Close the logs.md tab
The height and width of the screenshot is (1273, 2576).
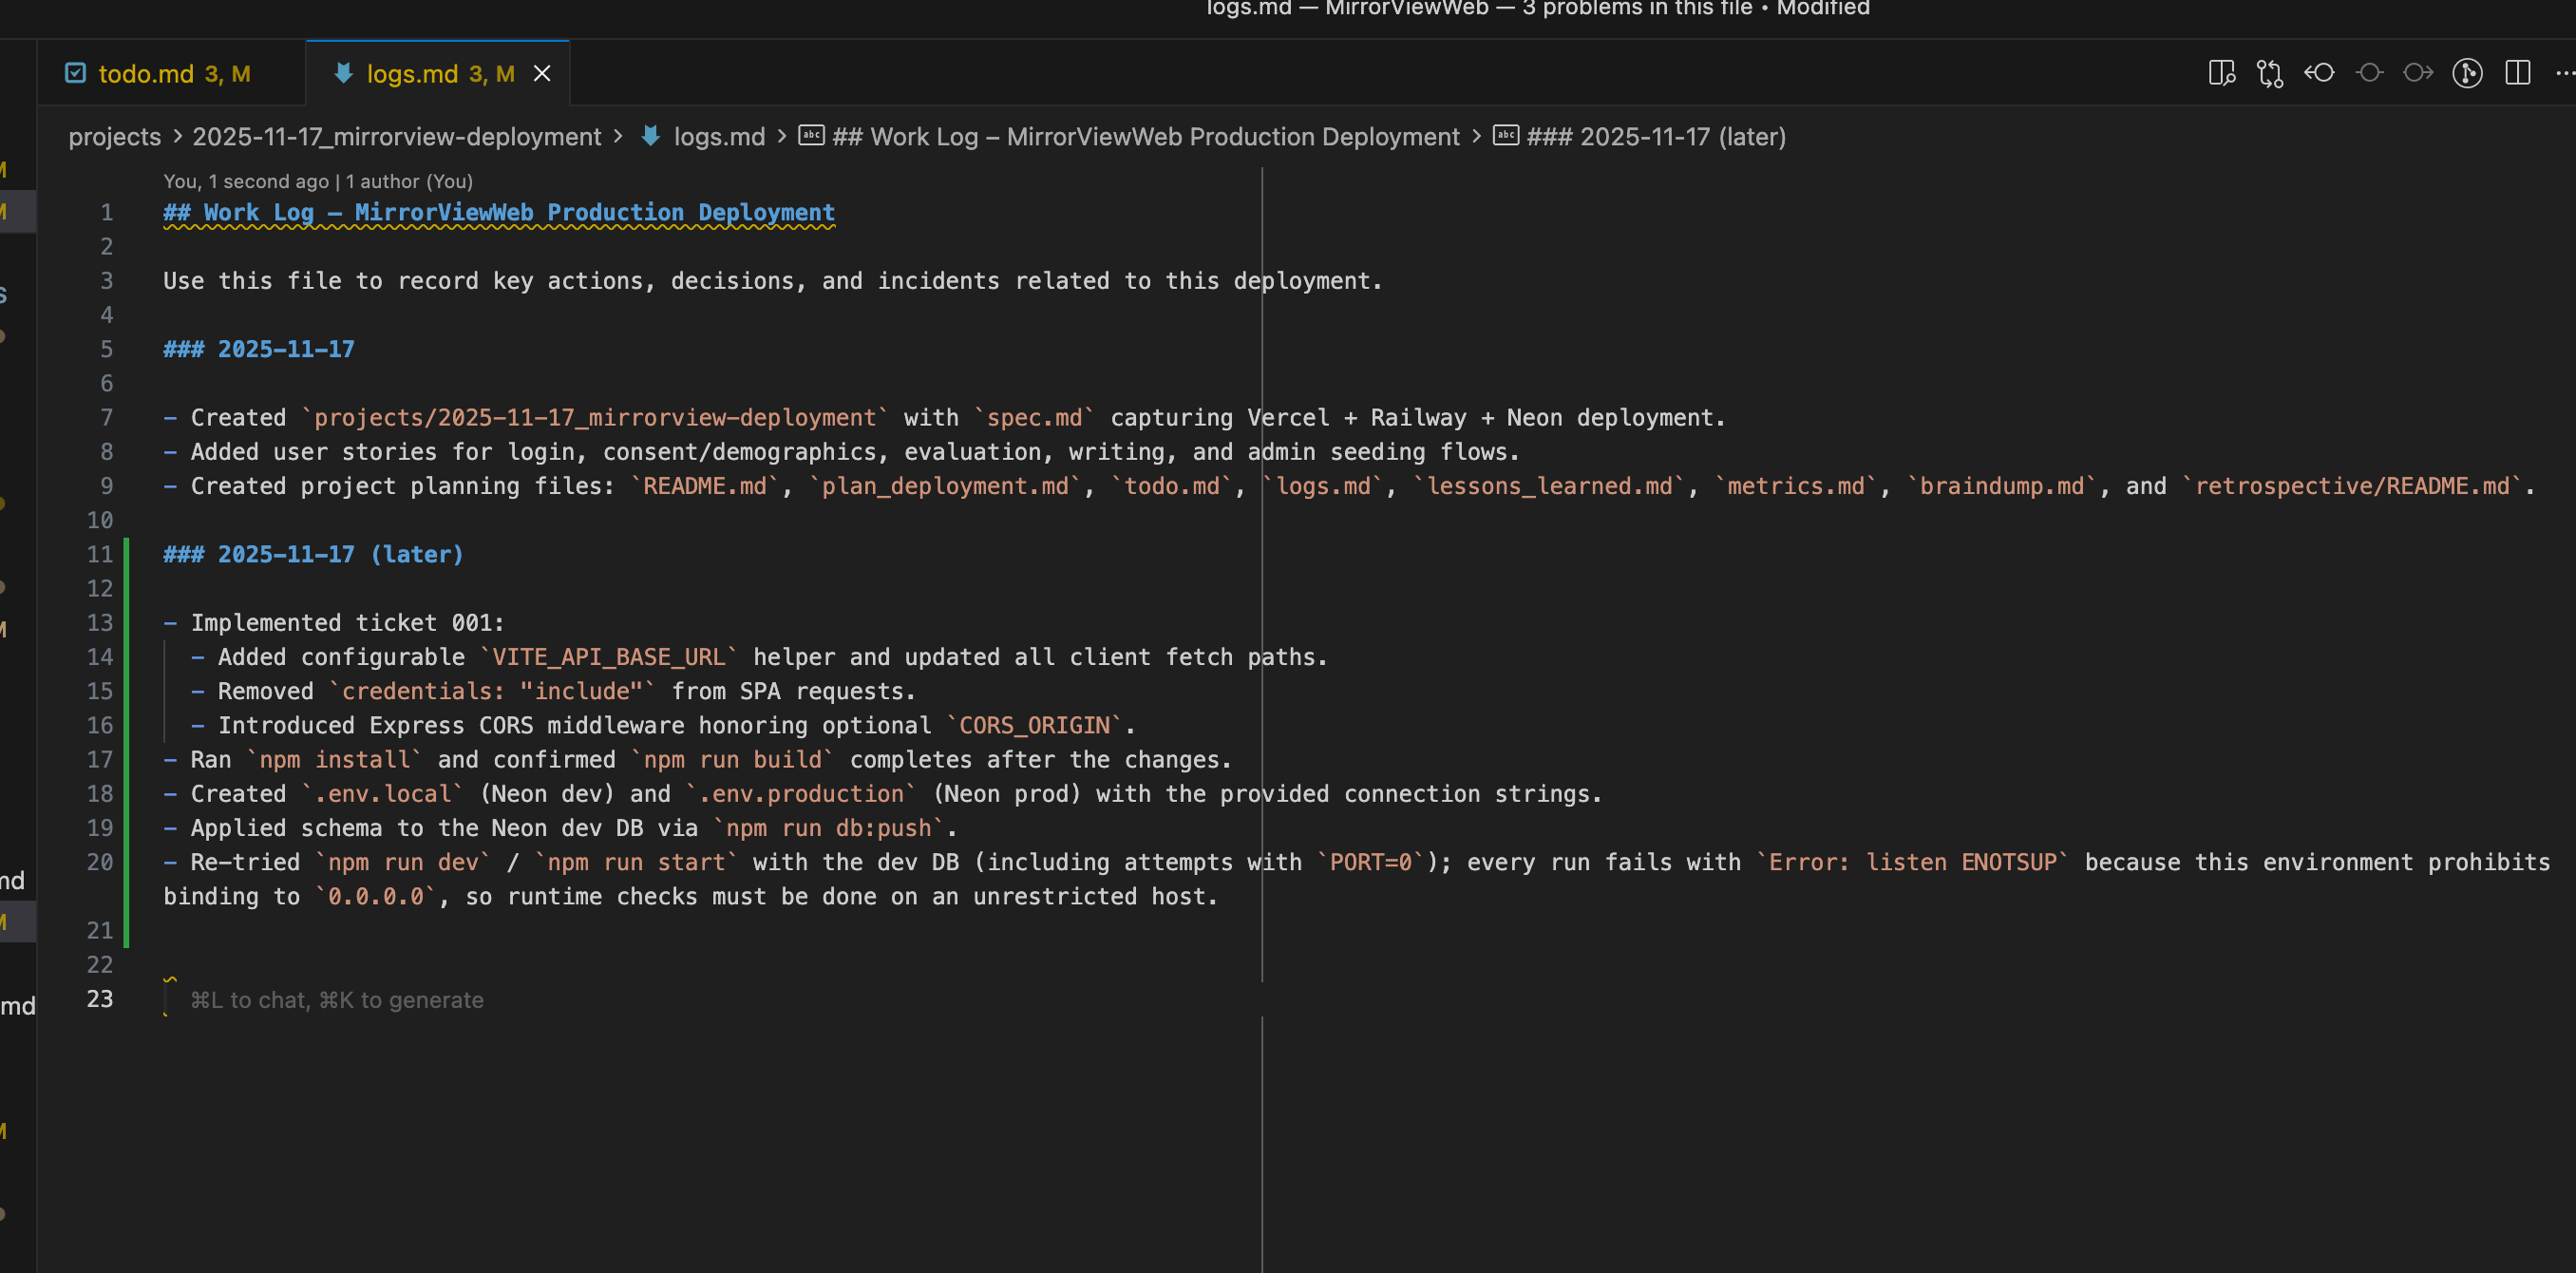(x=543, y=73)
